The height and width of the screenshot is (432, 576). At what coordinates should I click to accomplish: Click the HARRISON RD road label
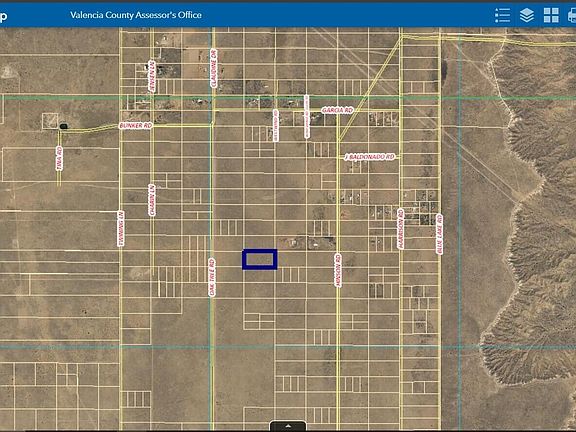point(400,229)
